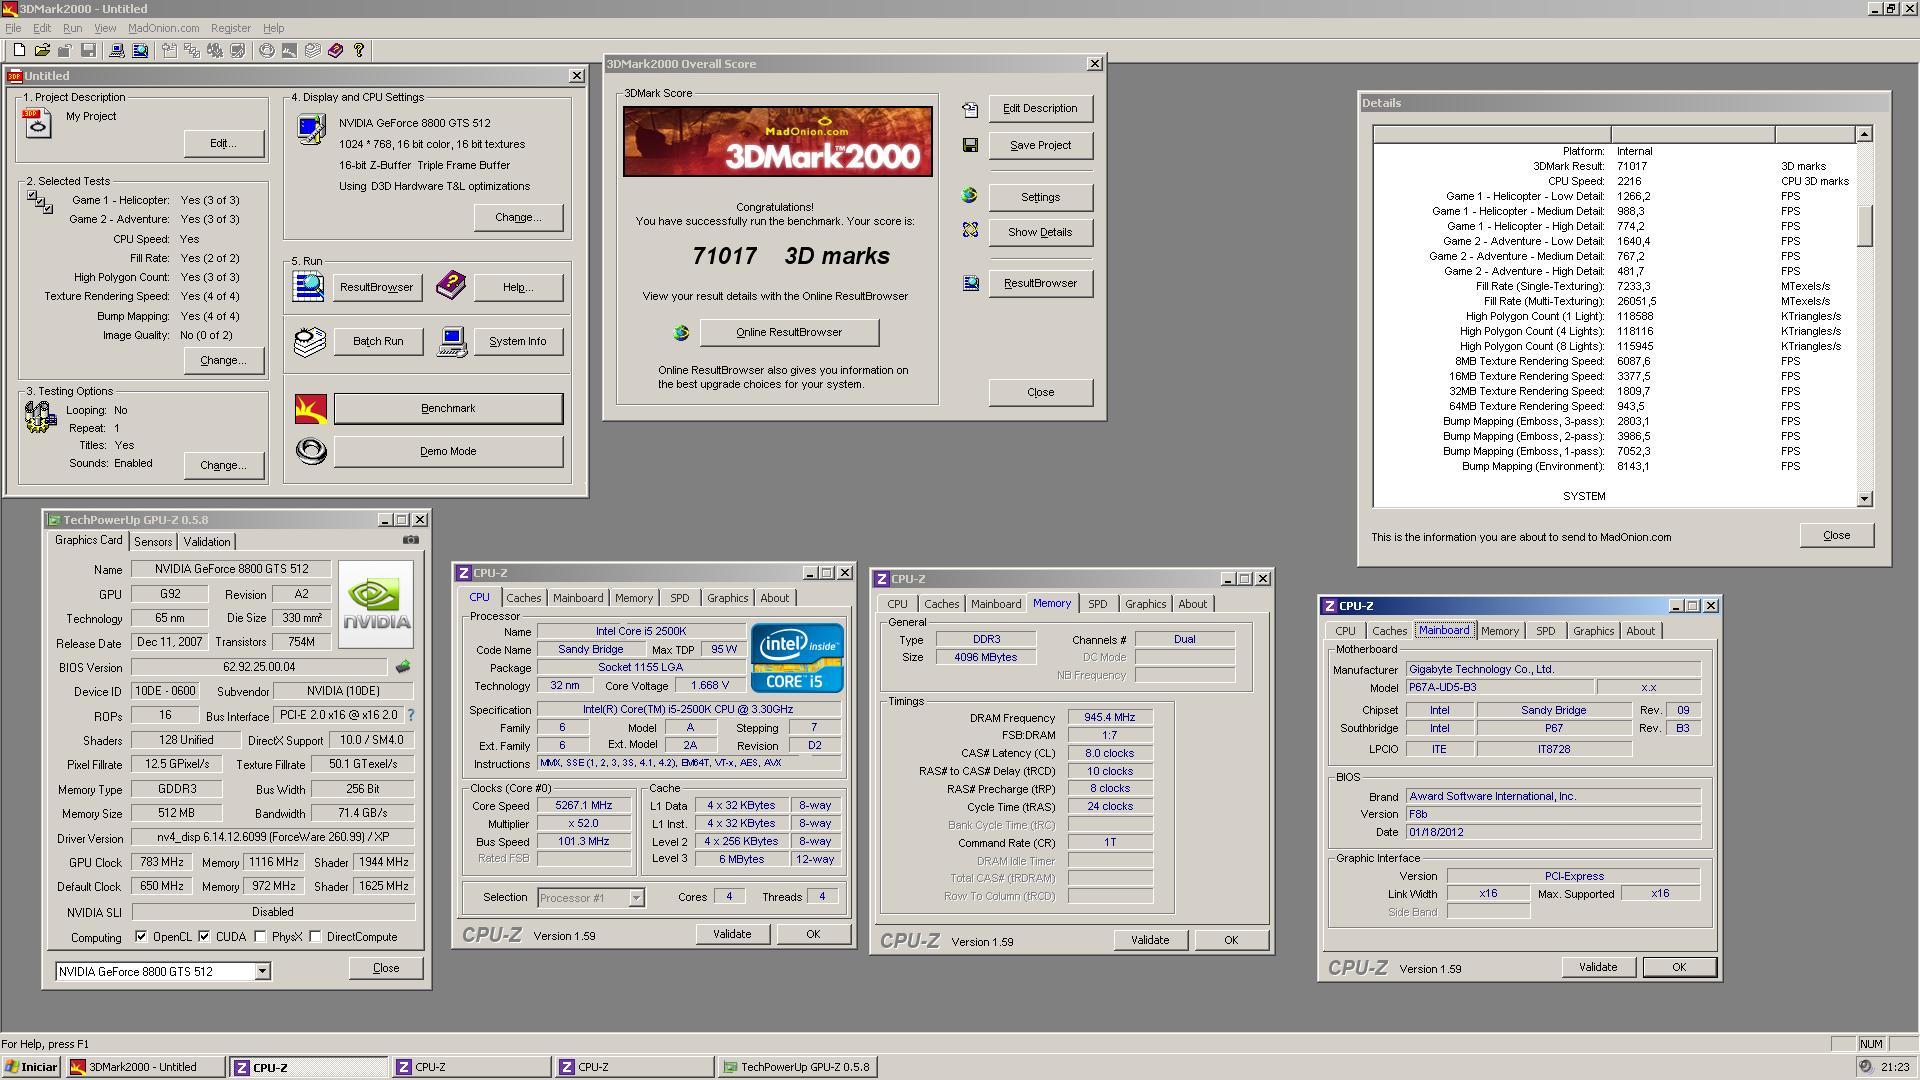Open Caches tab in the CPU tab CPU-Z window

(x=523, y=598)
